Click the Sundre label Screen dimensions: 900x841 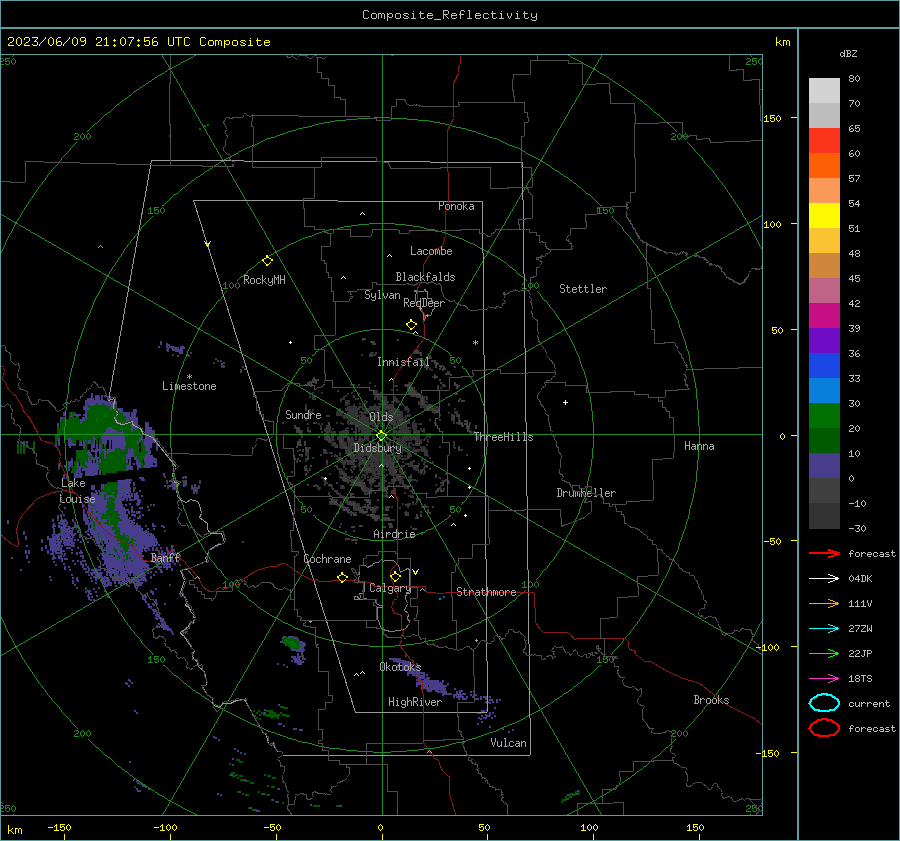pos(303,414)
